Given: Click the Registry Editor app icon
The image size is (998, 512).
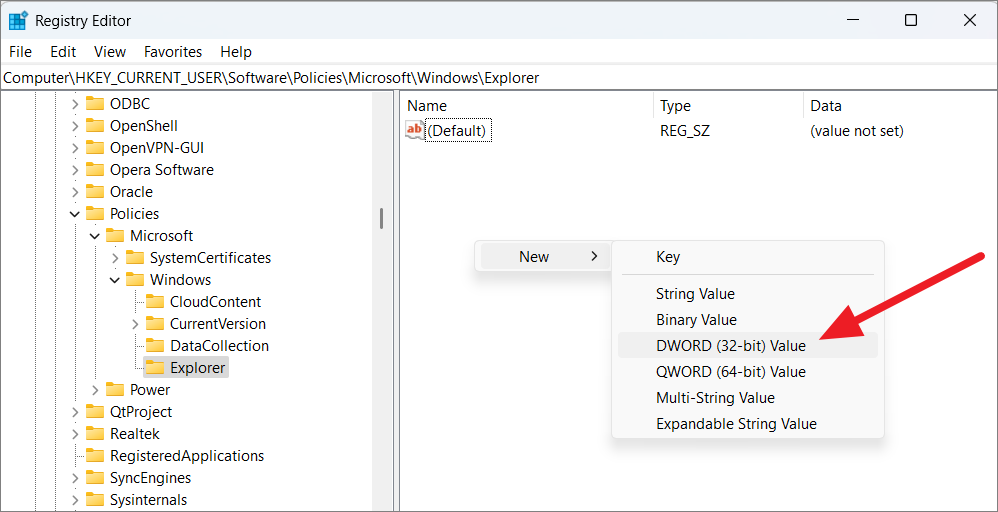Looking at the screenshot, I should 18,20.
